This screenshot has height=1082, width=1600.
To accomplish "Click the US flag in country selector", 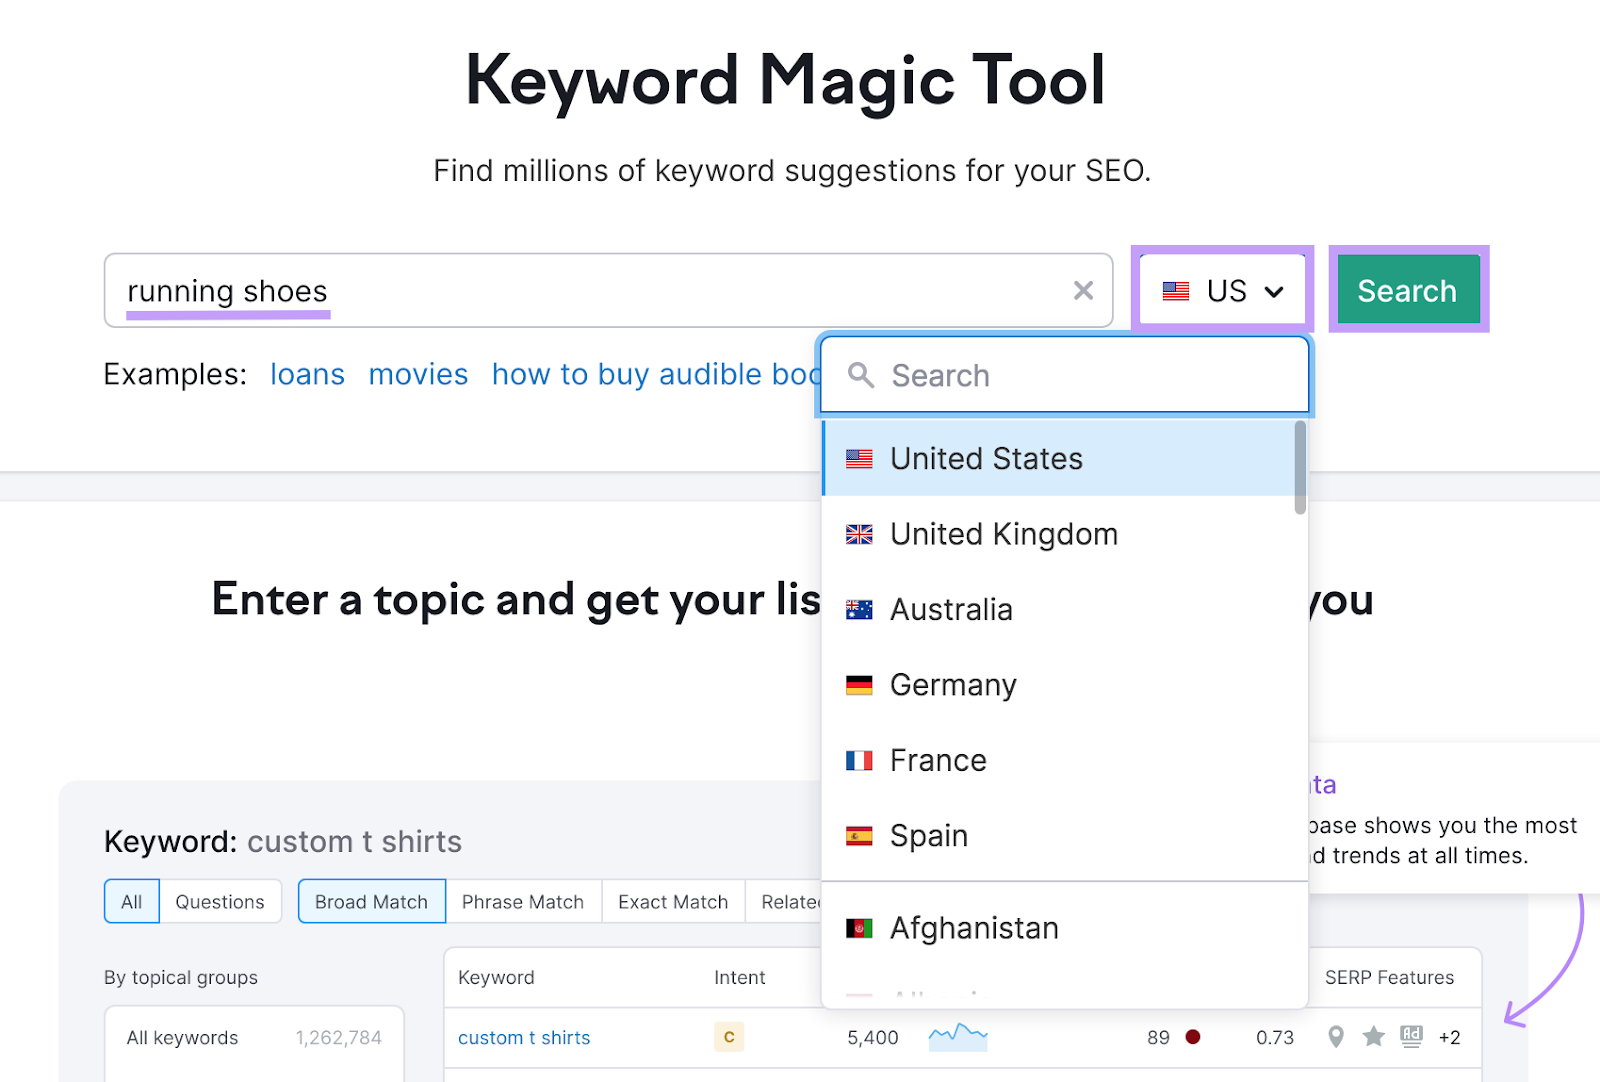I will [x=1176, y=291].
